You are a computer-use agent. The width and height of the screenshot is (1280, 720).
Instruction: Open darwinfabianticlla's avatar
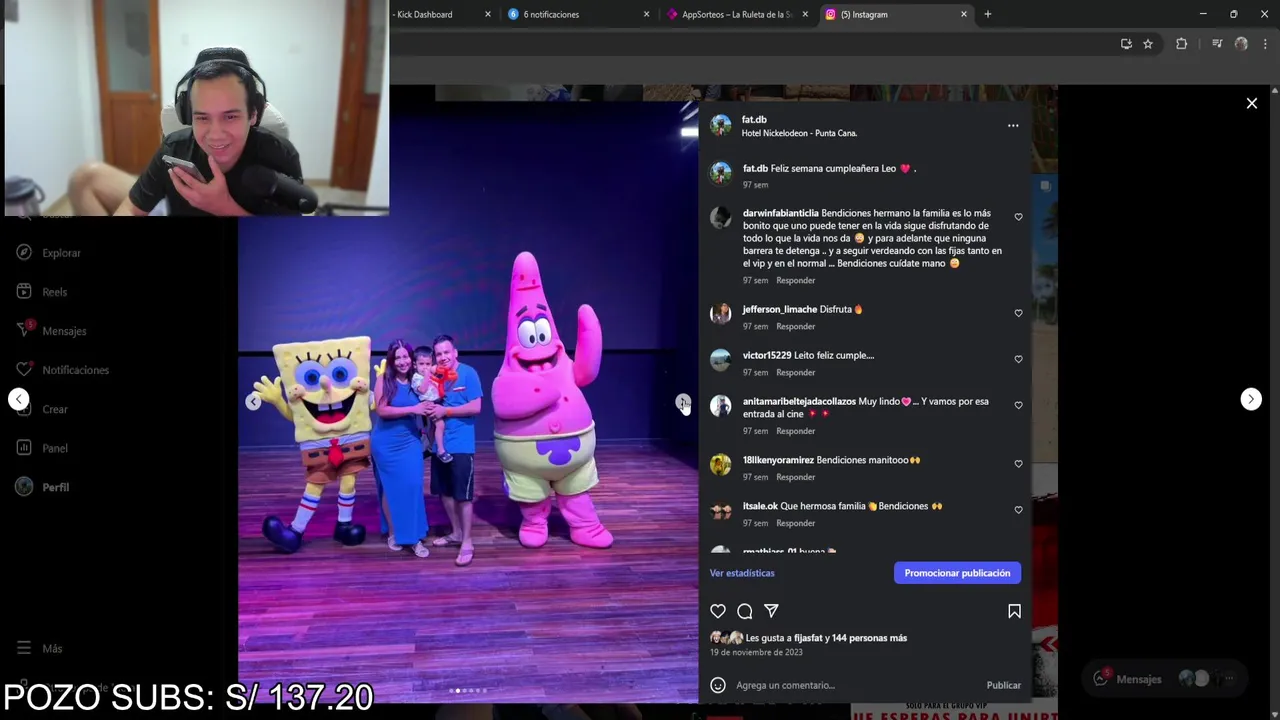pyautogui.click(x=720, y=218)
